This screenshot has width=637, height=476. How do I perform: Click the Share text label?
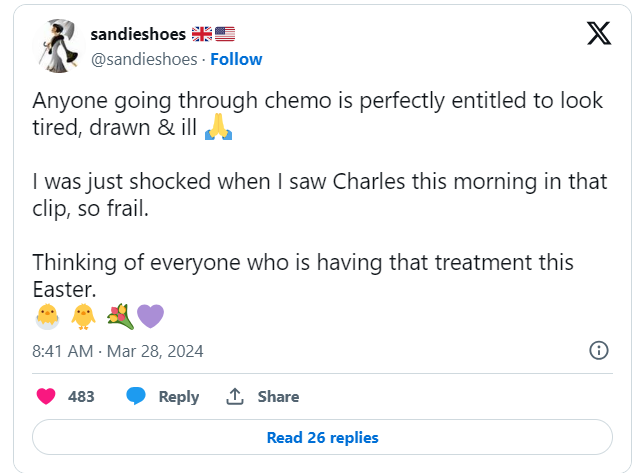pos(278,397)
